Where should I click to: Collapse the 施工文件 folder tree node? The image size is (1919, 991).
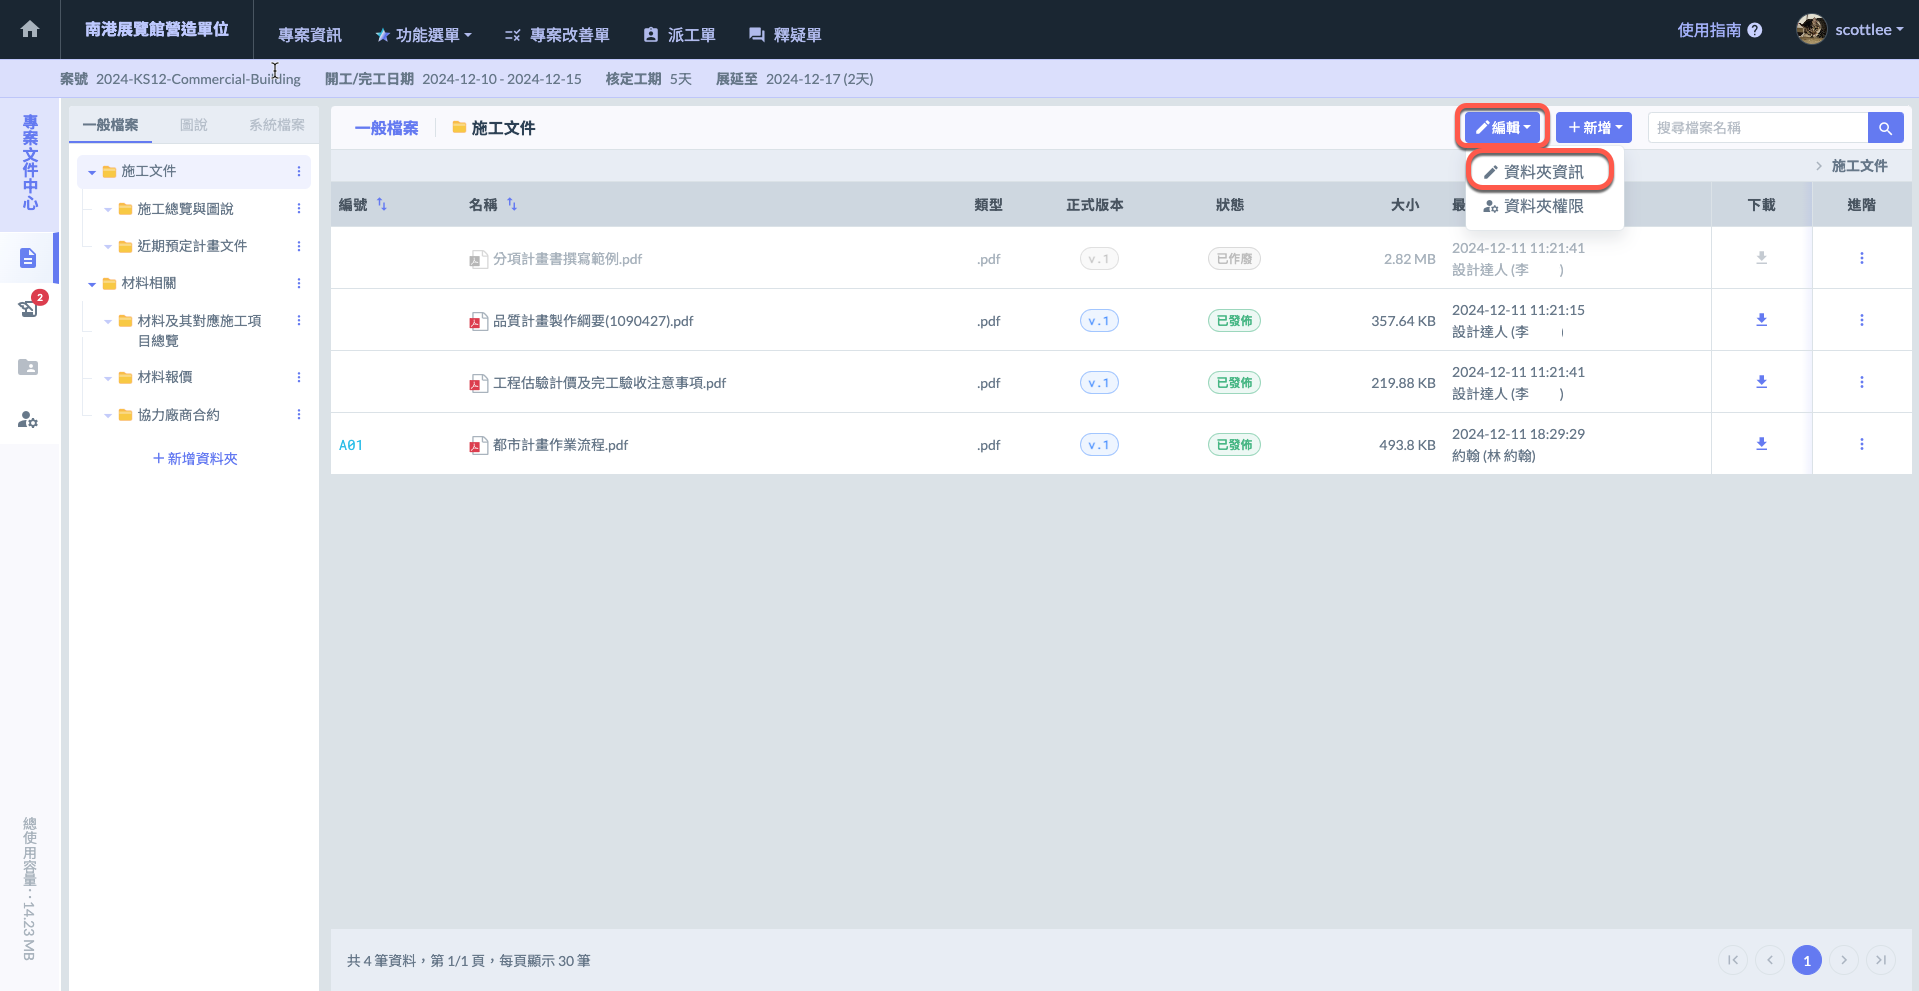click(92, 172)
